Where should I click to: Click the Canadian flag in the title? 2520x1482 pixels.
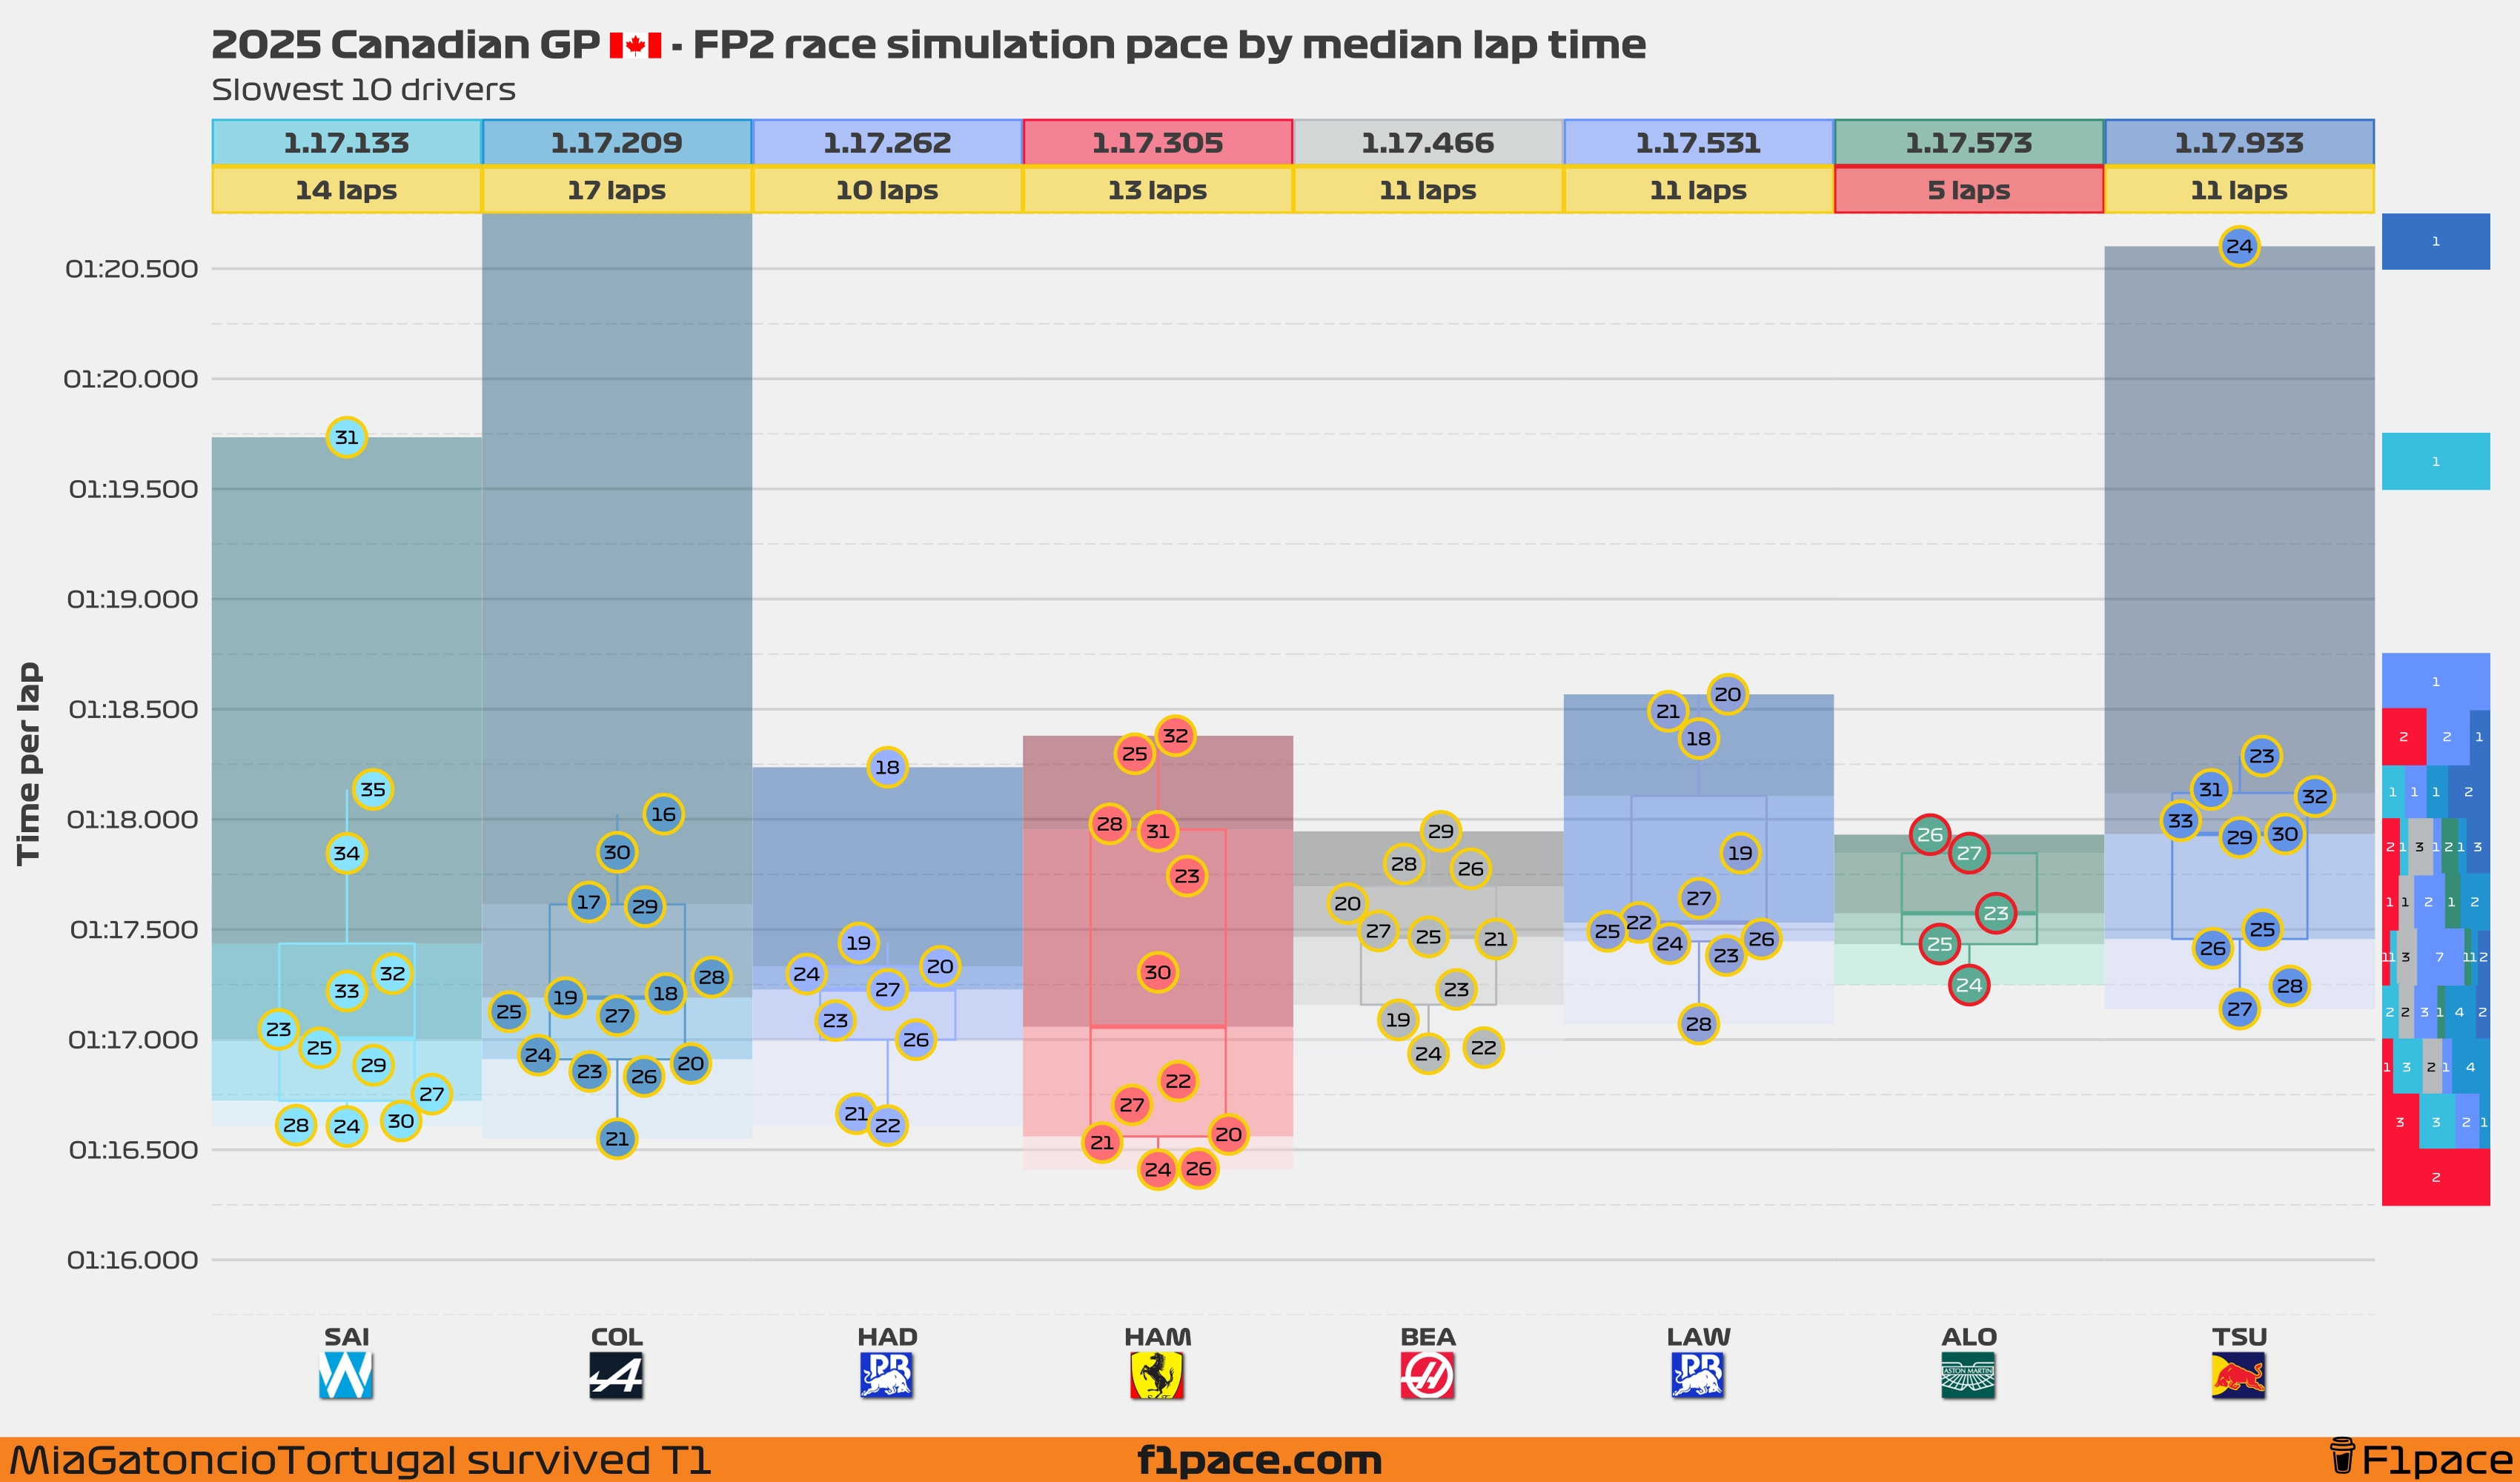click(636, 45)
